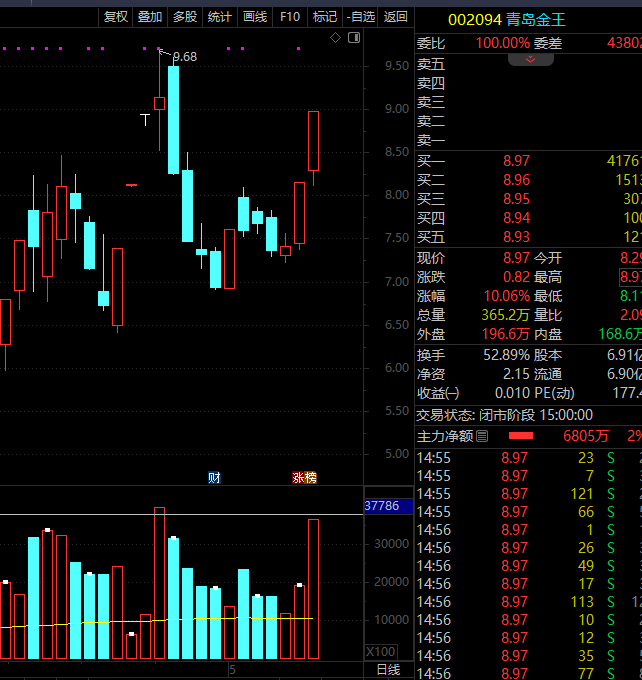This screenshot has height=680, width=642.
Task: Click 买三 bid price 8.95
Action: pos(516,199)
